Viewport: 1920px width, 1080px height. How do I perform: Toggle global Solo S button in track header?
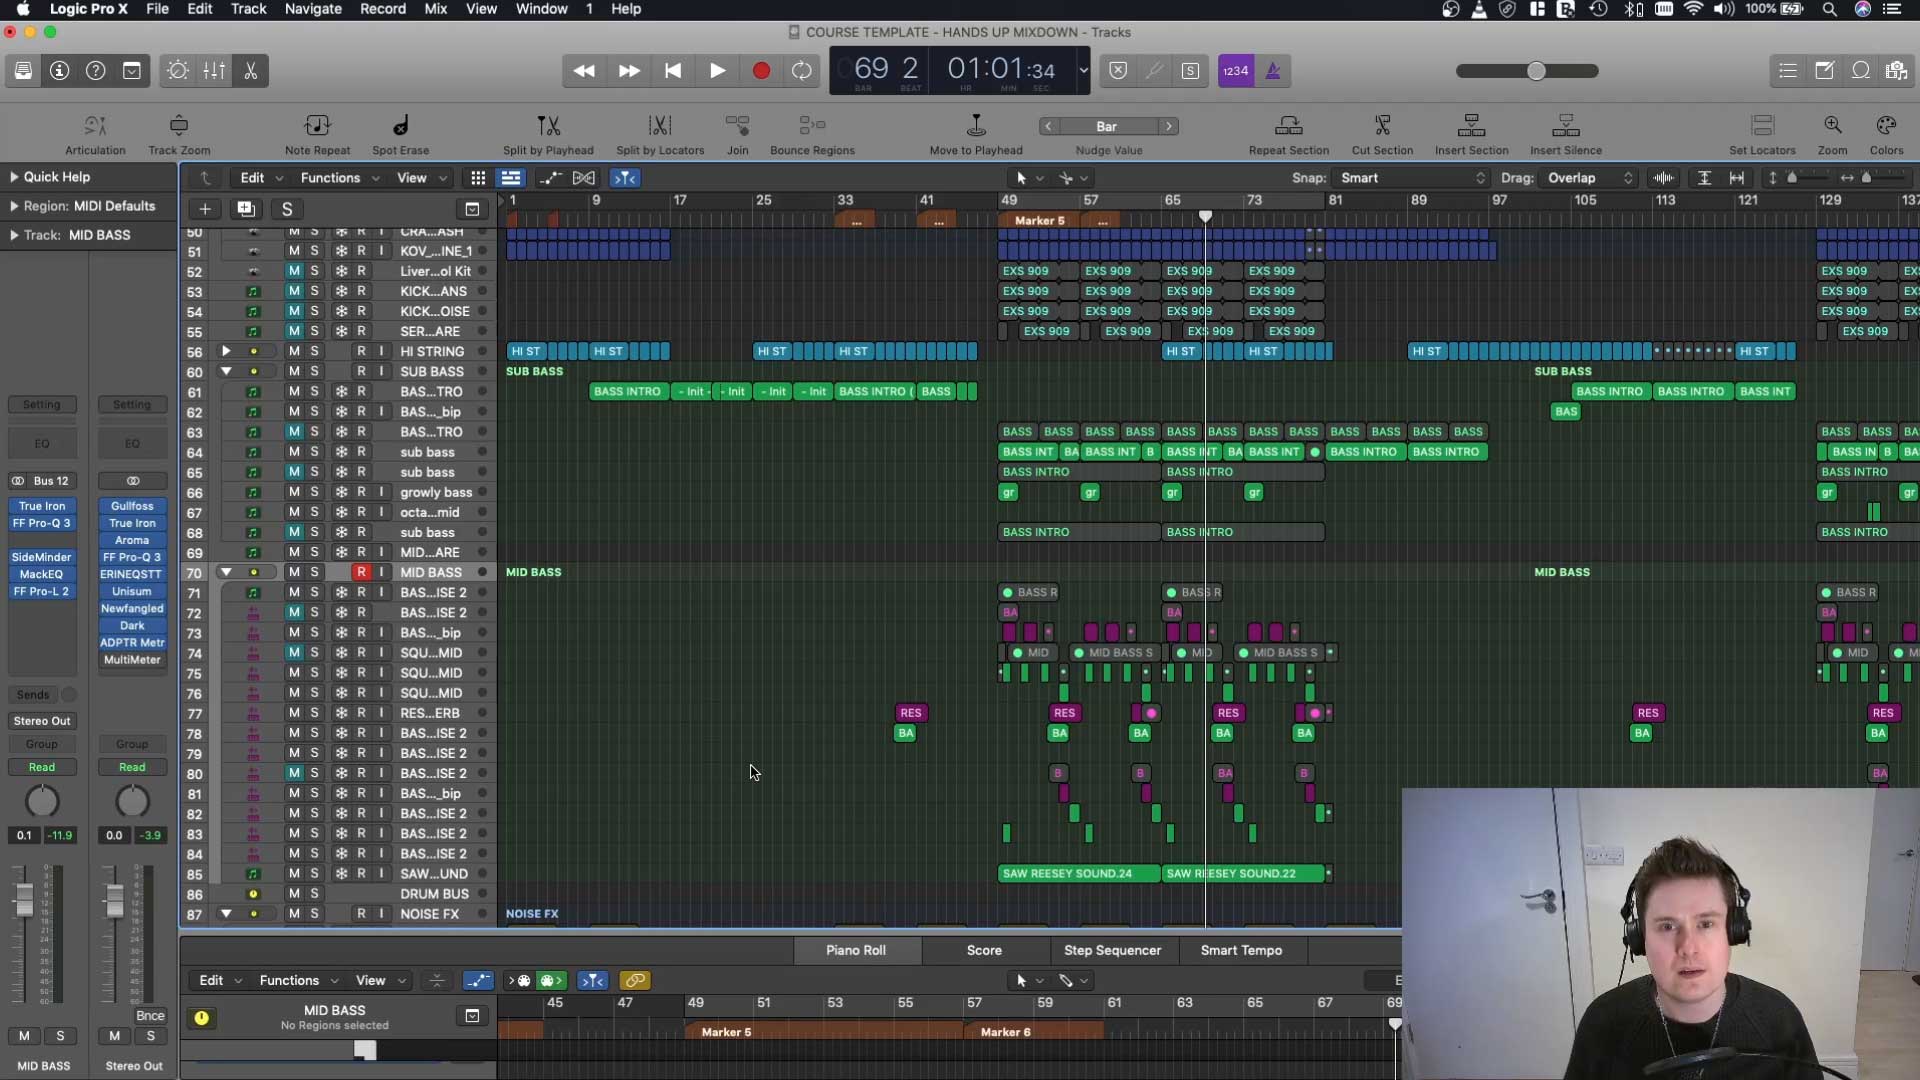point(287,209)
